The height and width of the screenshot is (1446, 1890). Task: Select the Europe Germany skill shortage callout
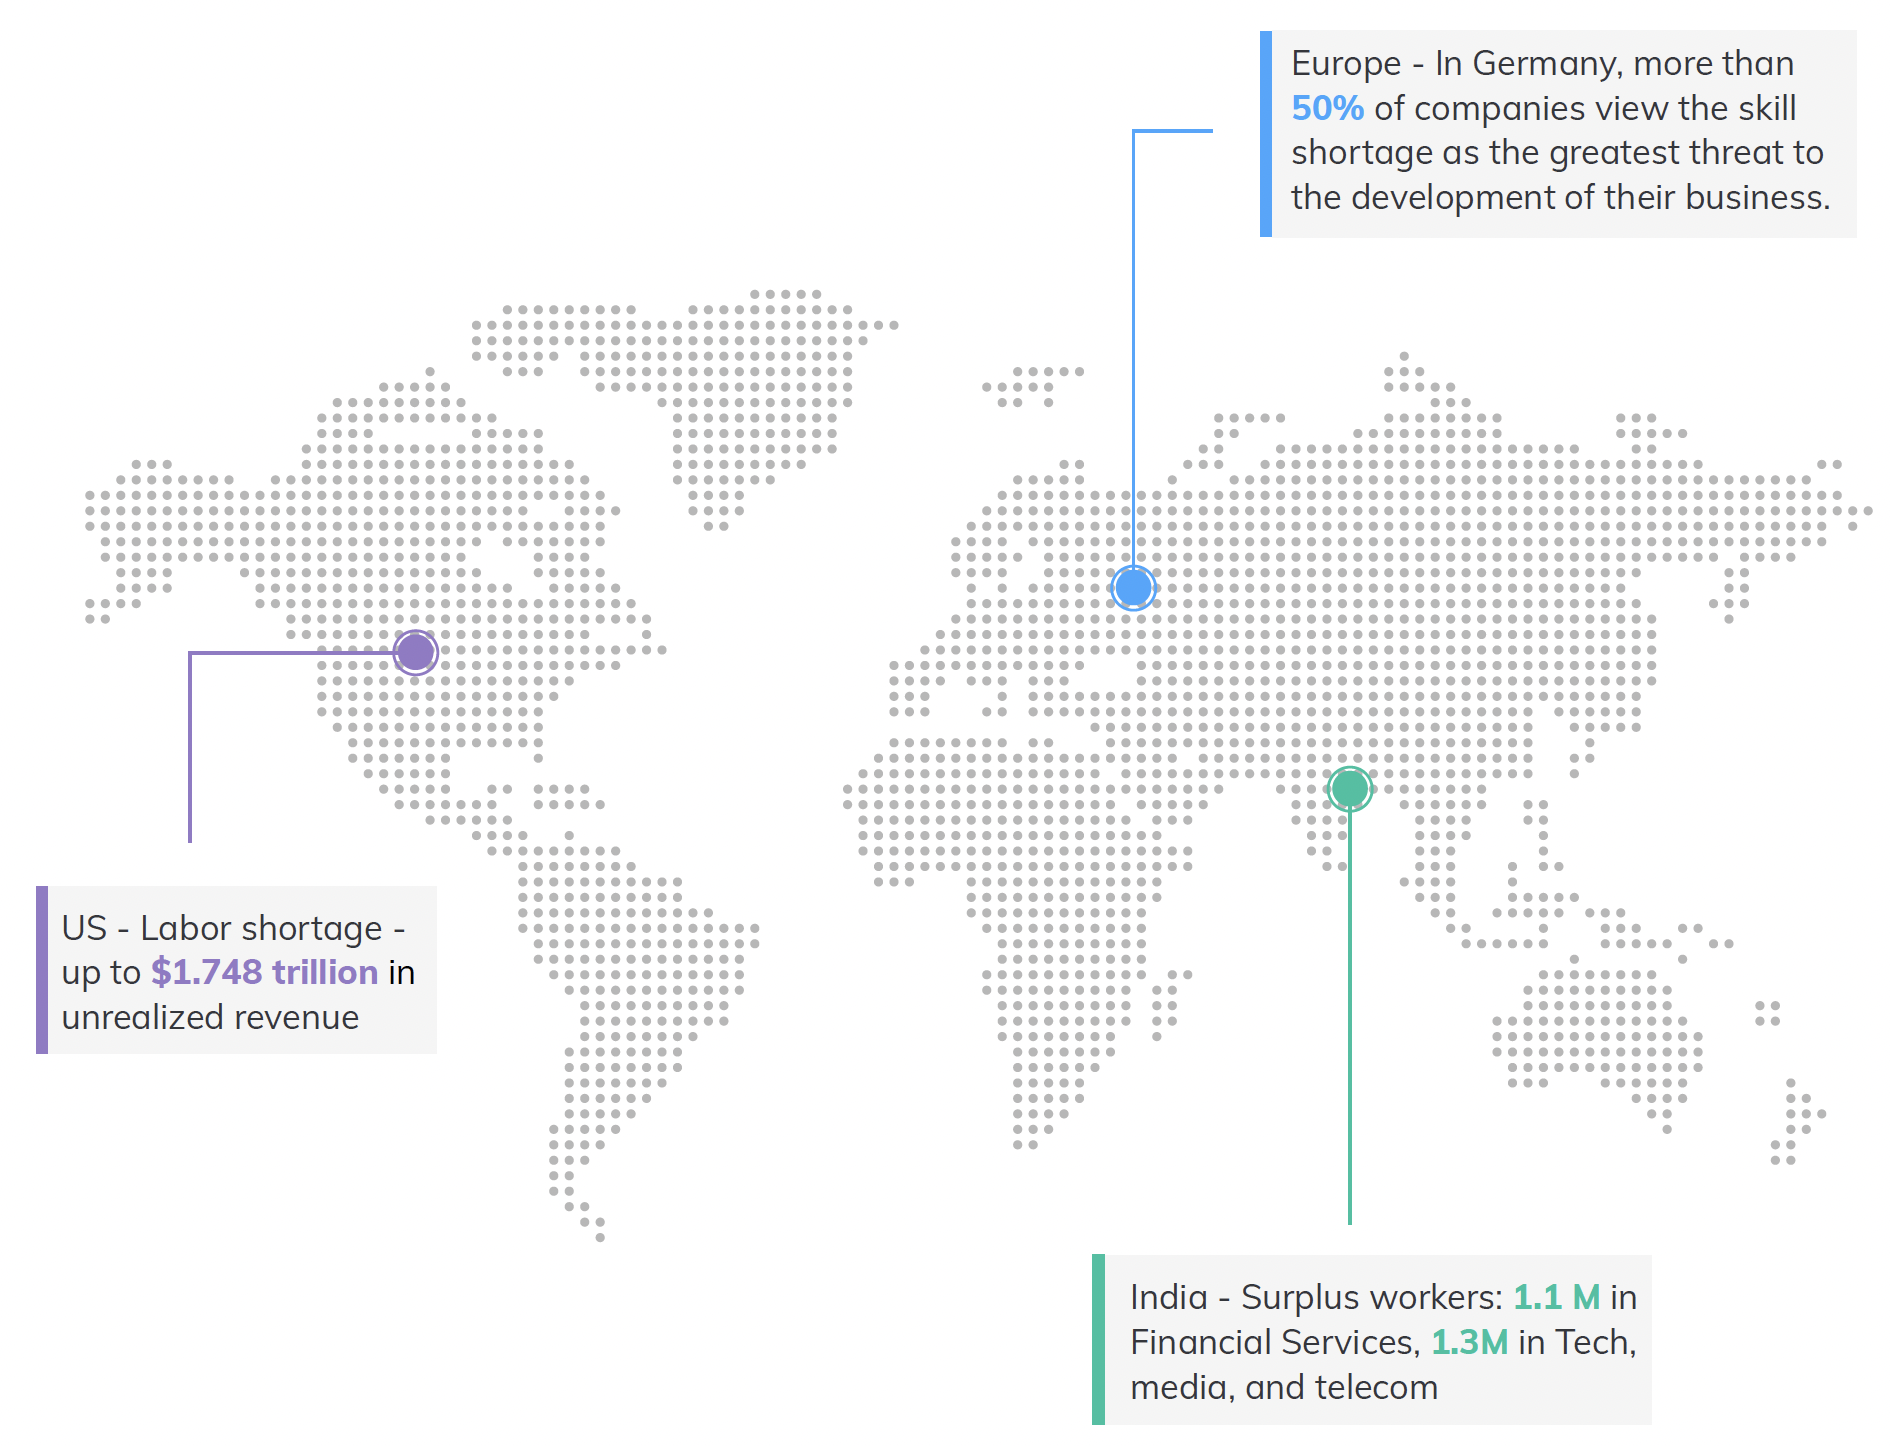click(1558, 133)
